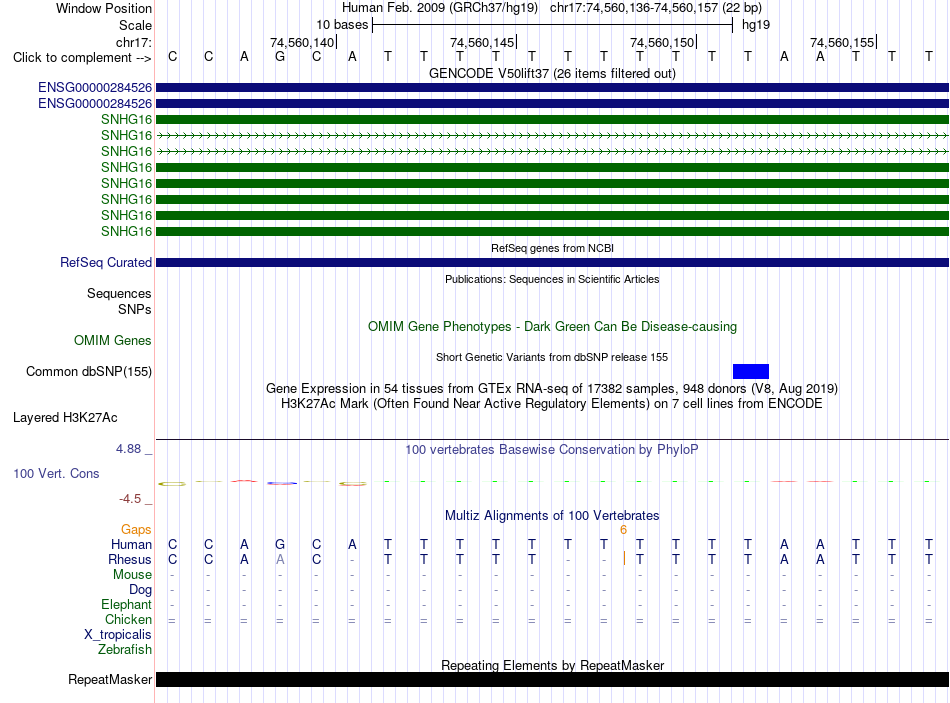
Task: Click 'Multiz Alignments of 100 Vertebrates' title
Action: click(x=552, y=516)
